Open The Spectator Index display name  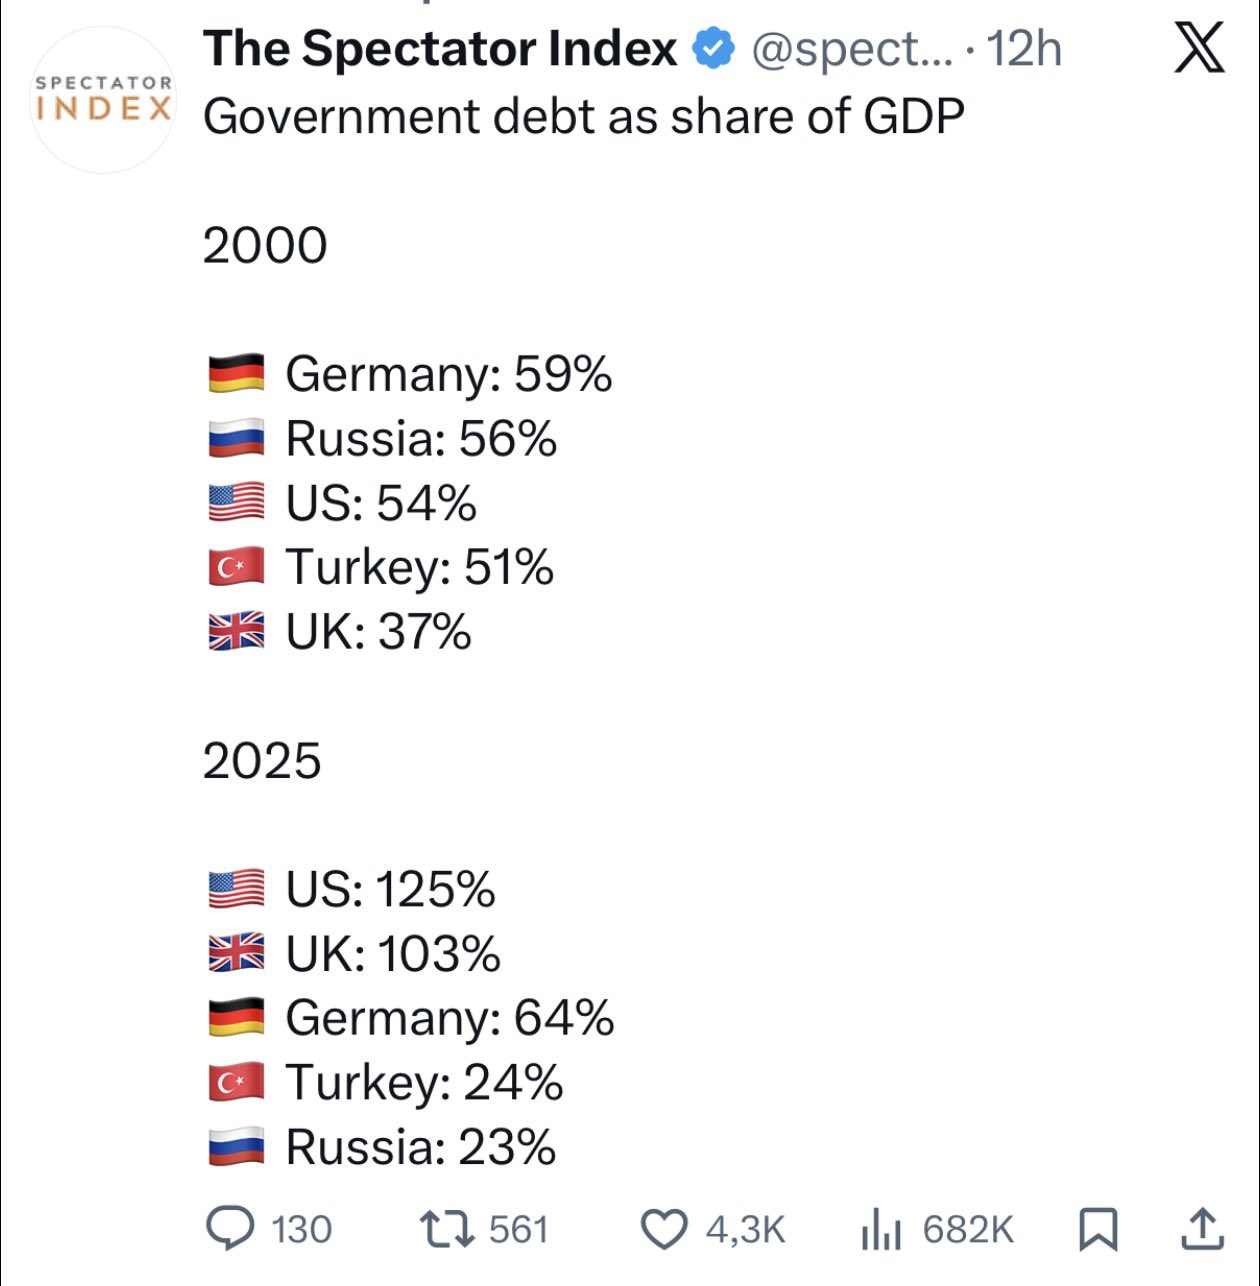tap(440, 48)
